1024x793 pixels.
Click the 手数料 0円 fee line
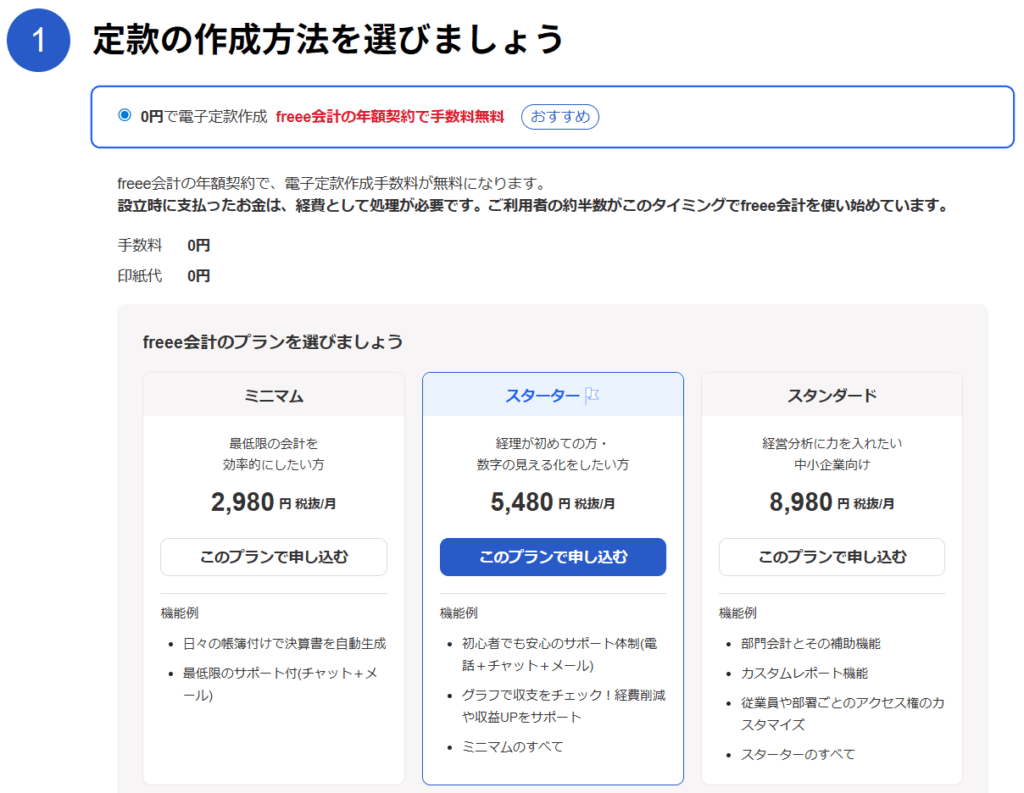point(164,246)
